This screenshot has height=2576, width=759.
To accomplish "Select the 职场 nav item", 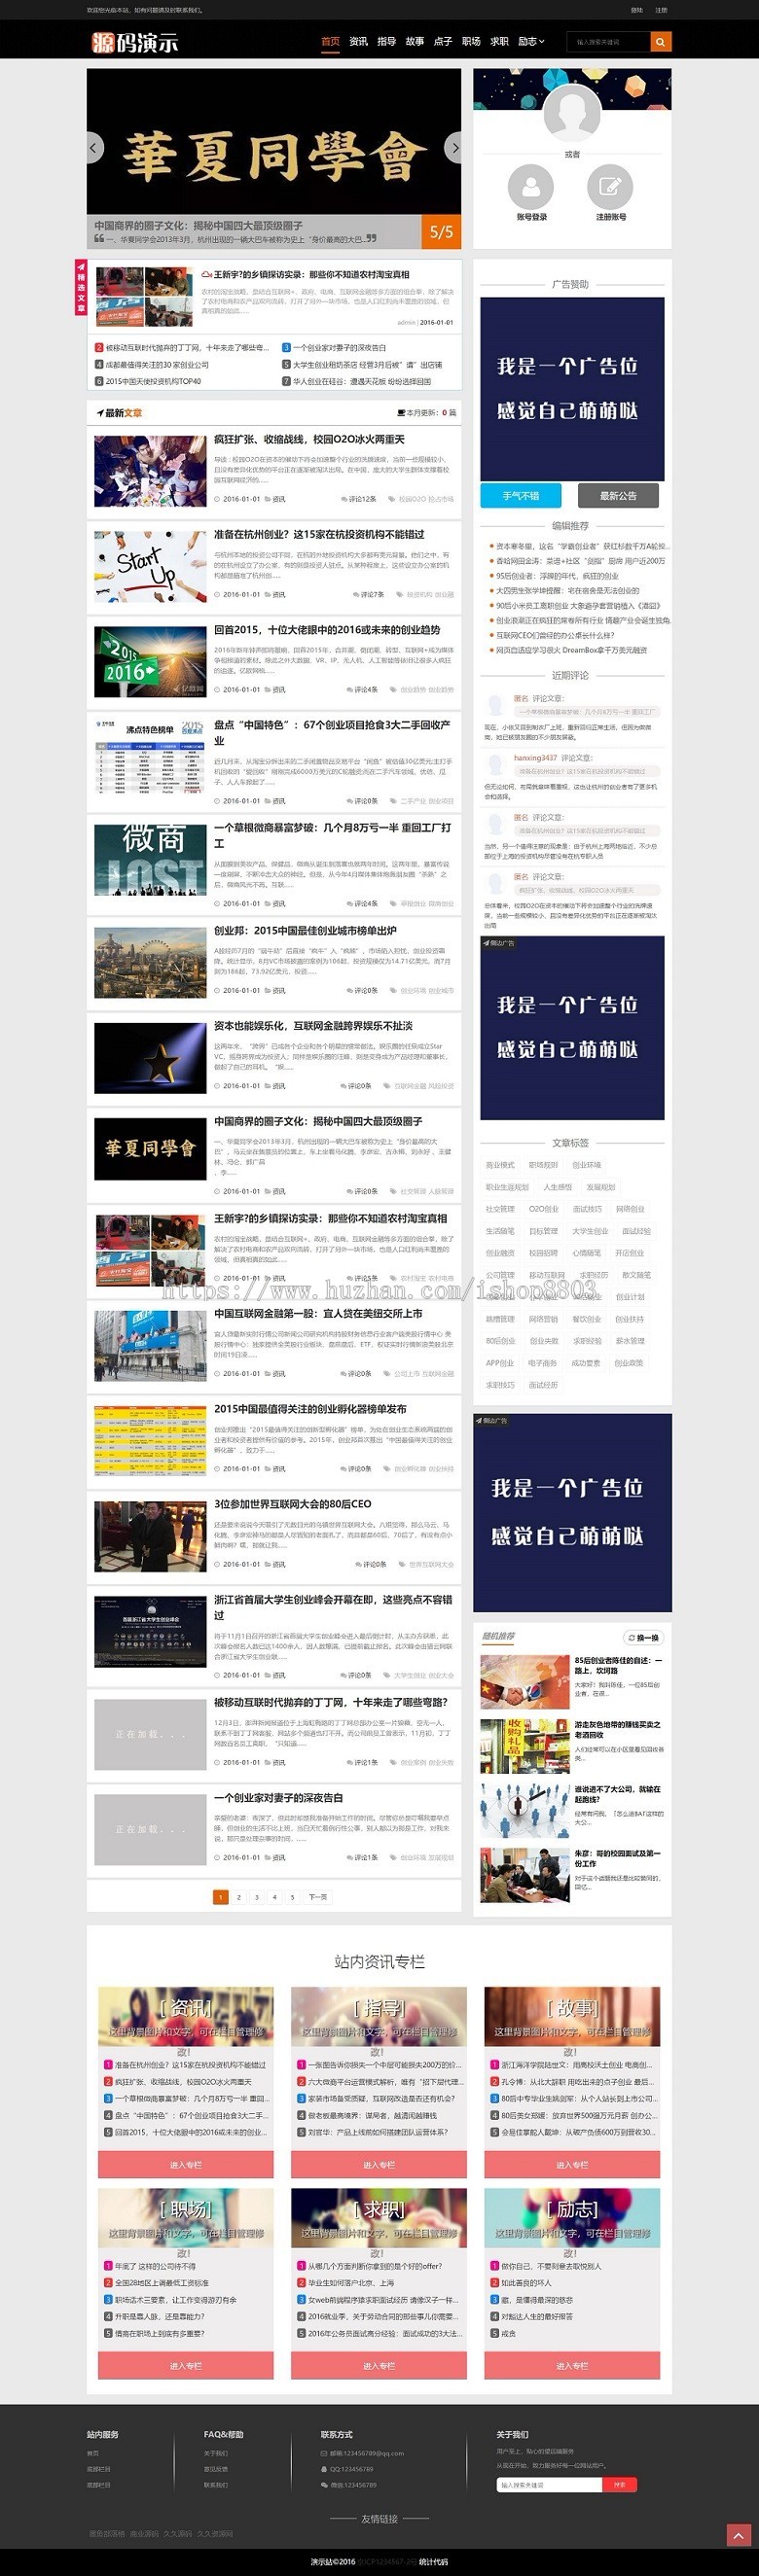I will pos(471,42).
